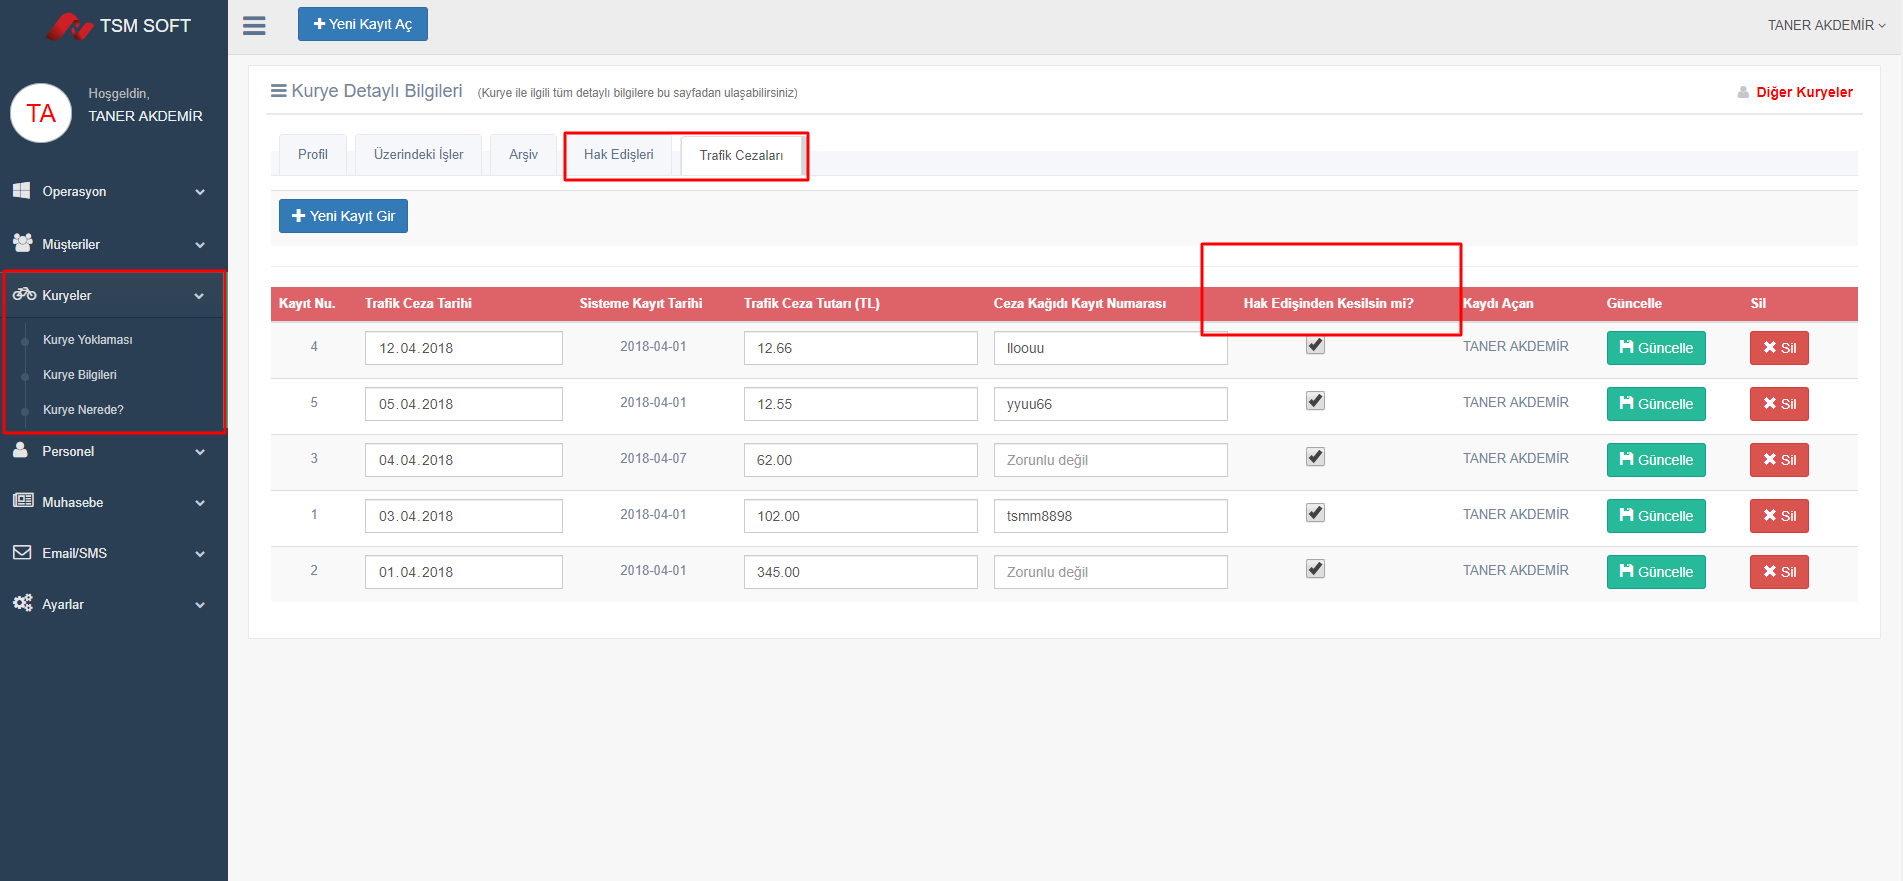Click the Email/SMS envelope icon
1903x881 pixels.
[x=22, y=552]
